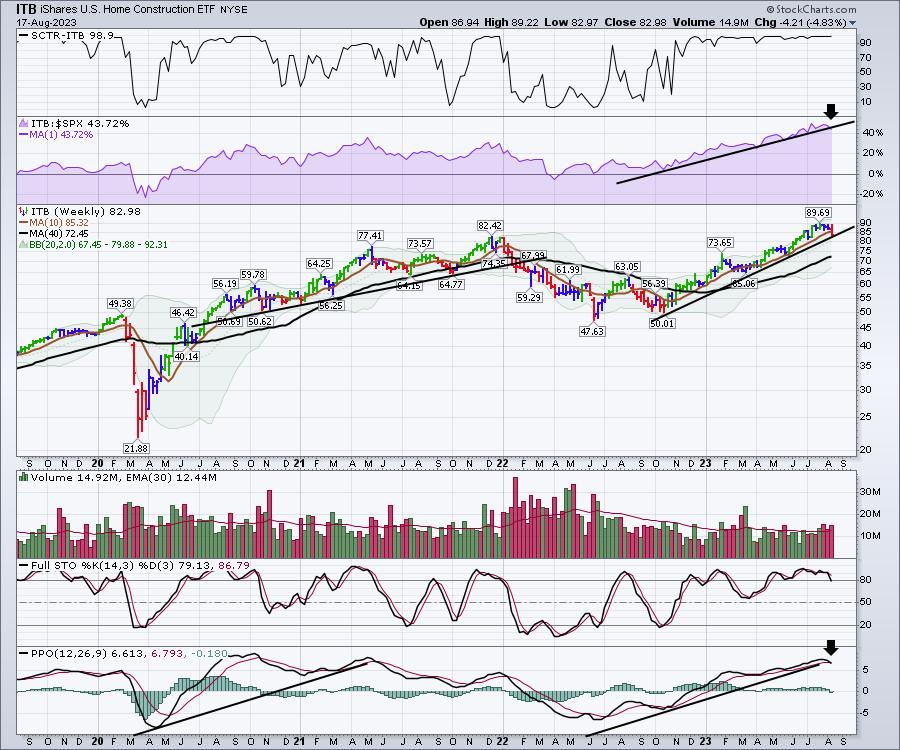Click the black arrow above the PPO line
The width and height of the screenshot is (900, 750).
click(828, 648)
